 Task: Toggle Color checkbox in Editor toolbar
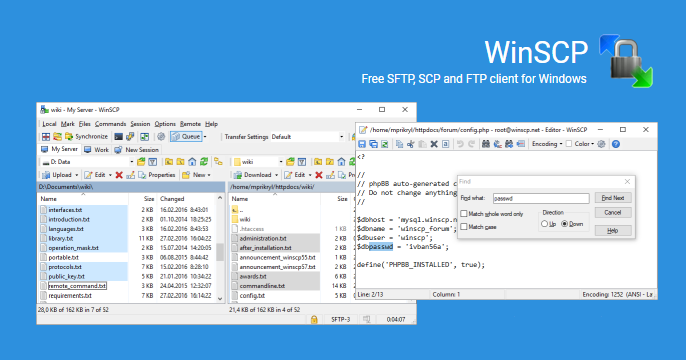pos(569,144)
